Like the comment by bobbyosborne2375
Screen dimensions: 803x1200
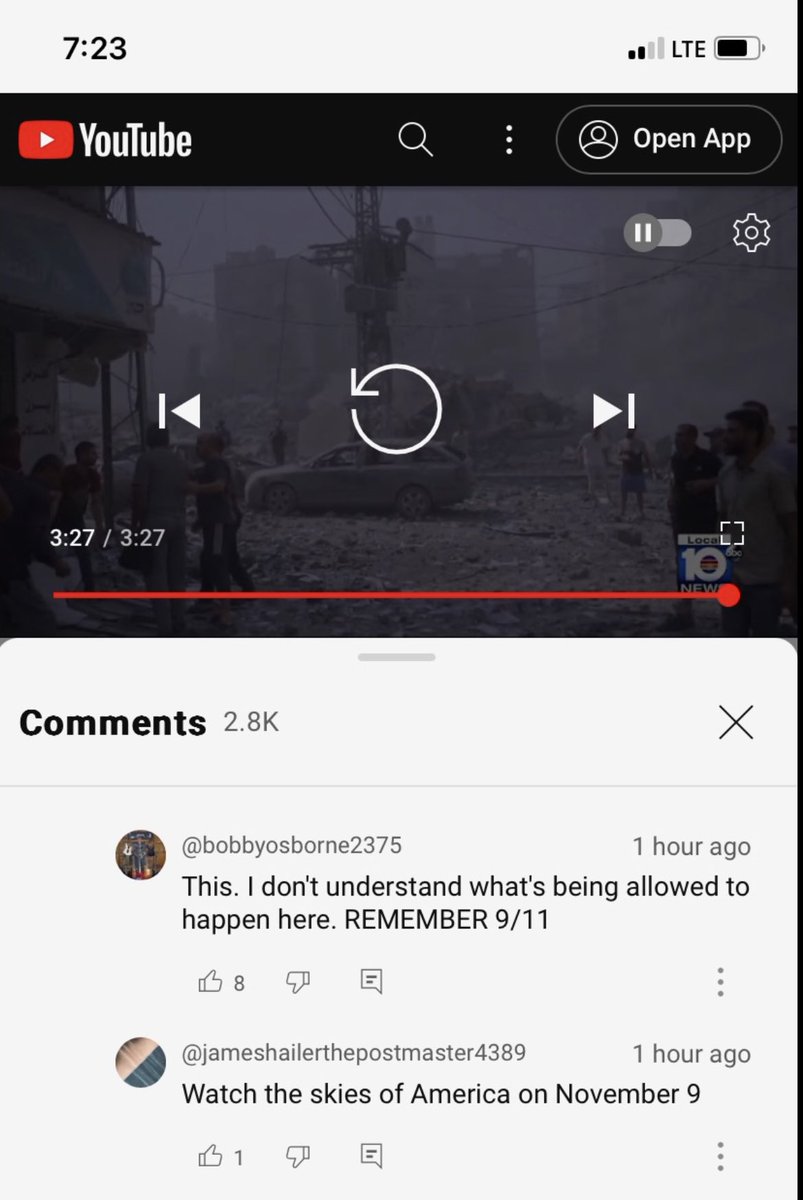click(x=211, y=982)
